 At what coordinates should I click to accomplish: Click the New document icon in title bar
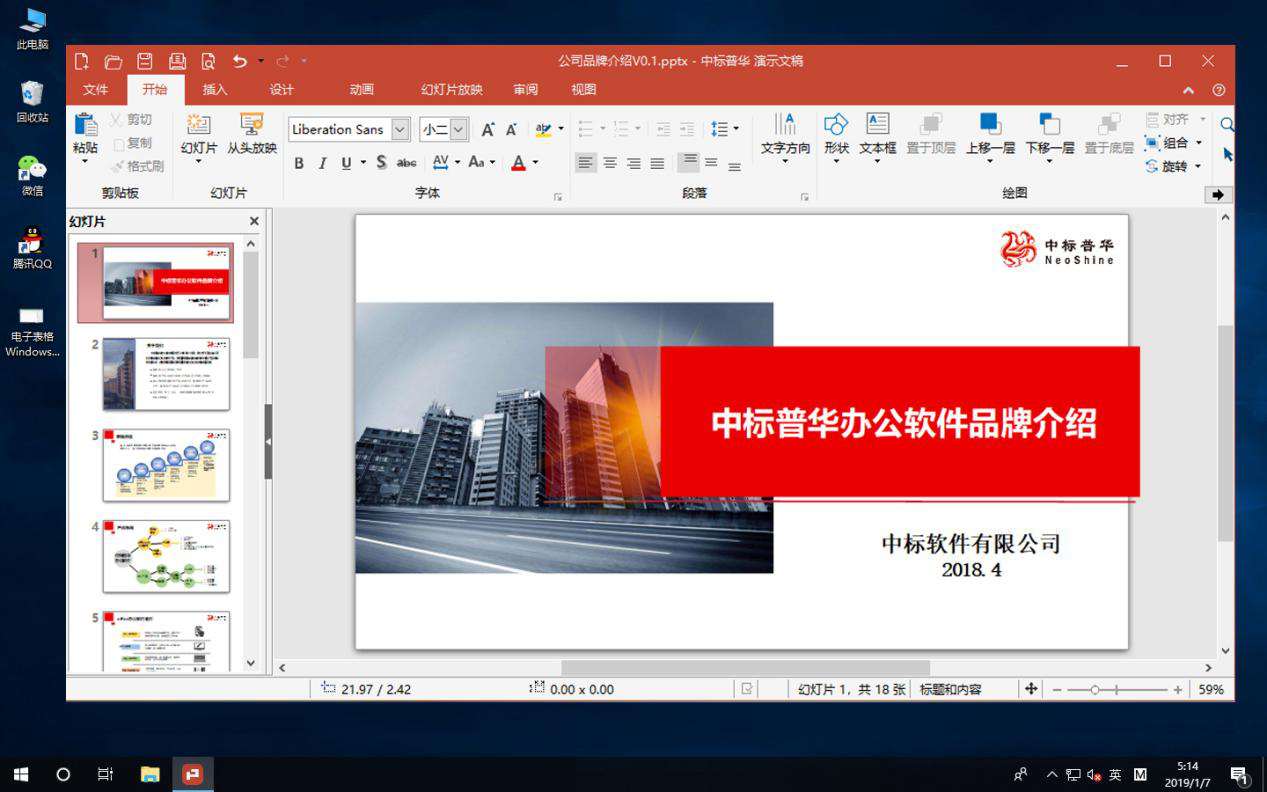click(82, 61)
